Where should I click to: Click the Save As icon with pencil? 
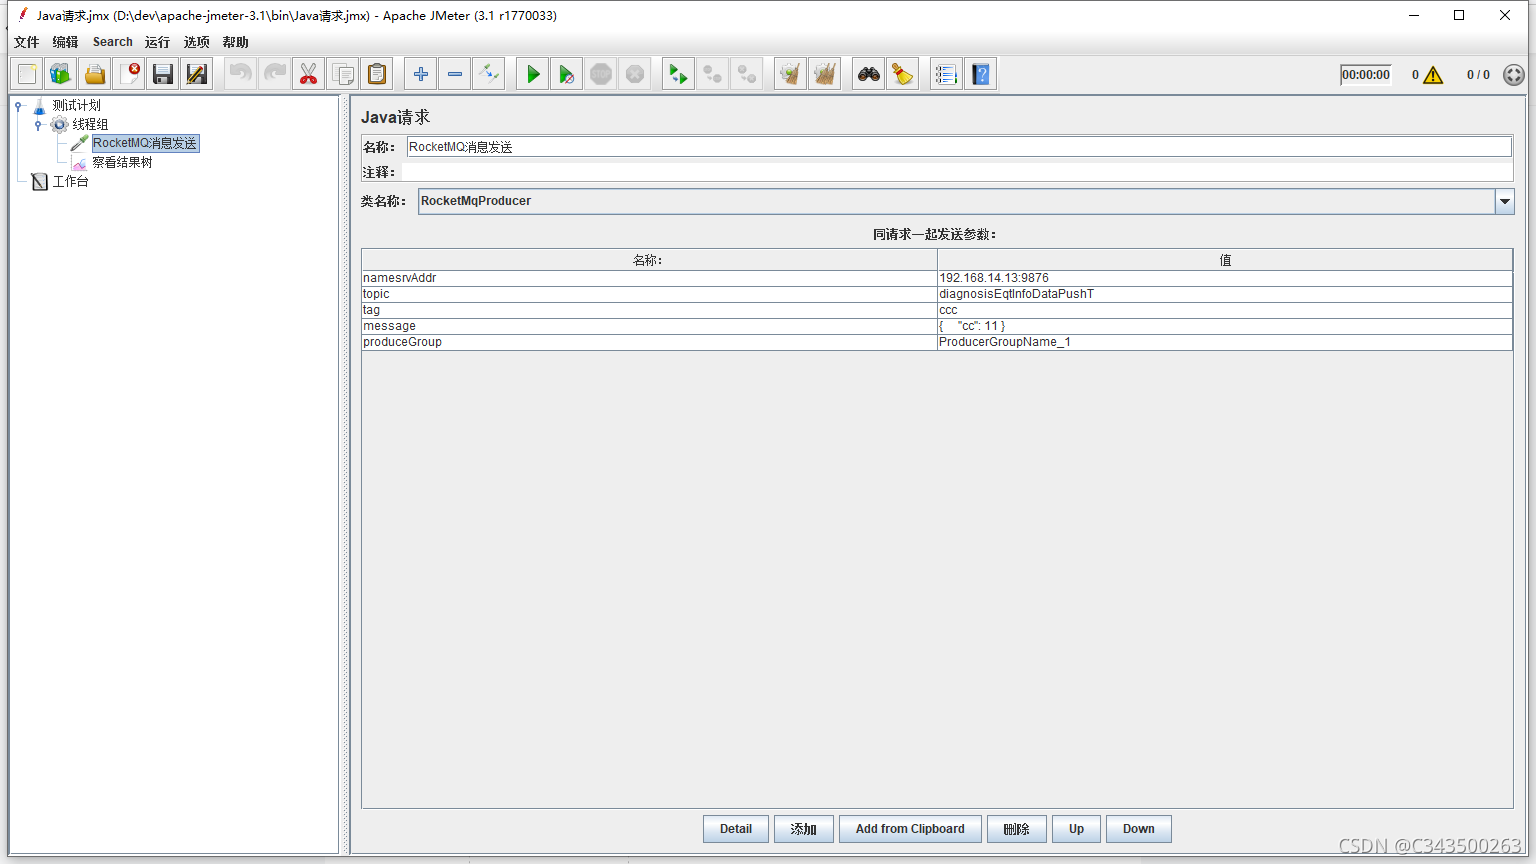coord(197,74)
